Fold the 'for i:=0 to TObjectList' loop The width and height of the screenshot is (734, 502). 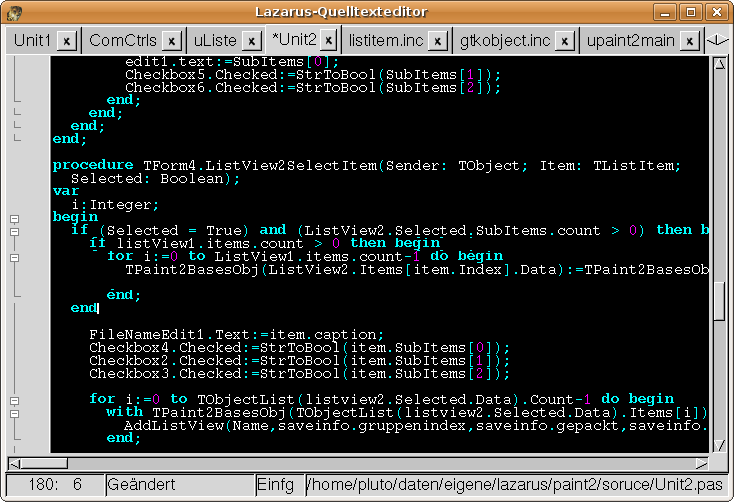point(15,399)
